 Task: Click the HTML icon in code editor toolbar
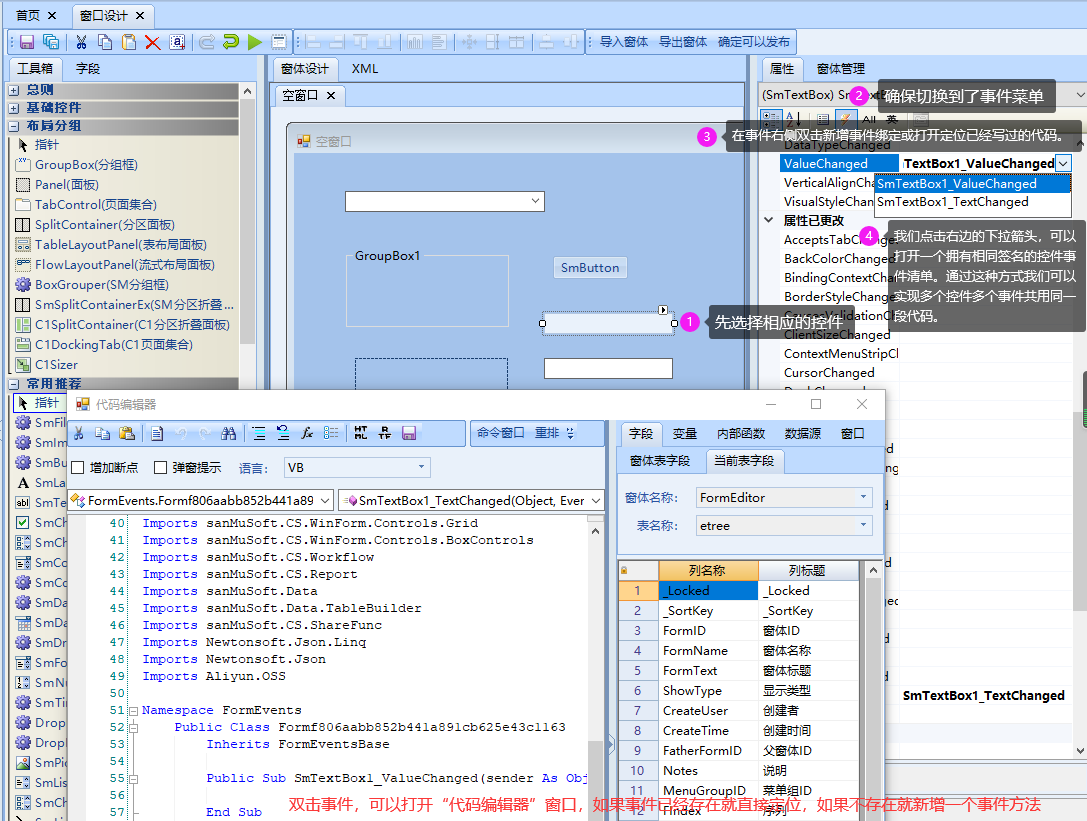[x=361, y=433]
